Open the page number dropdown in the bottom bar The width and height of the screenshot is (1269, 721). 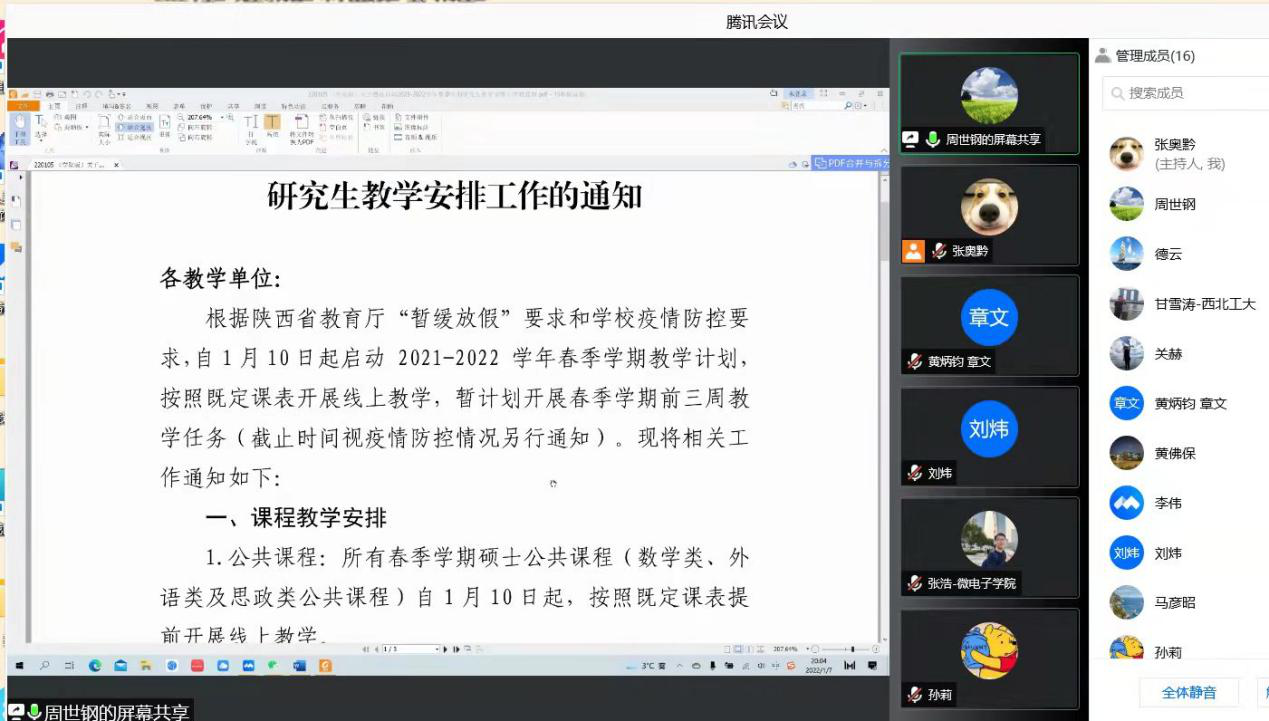coord(437,649)
